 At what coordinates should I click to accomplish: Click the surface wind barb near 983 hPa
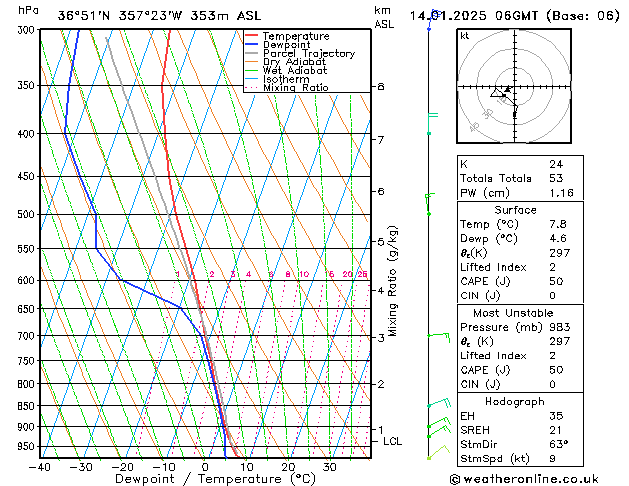[438, 452]
